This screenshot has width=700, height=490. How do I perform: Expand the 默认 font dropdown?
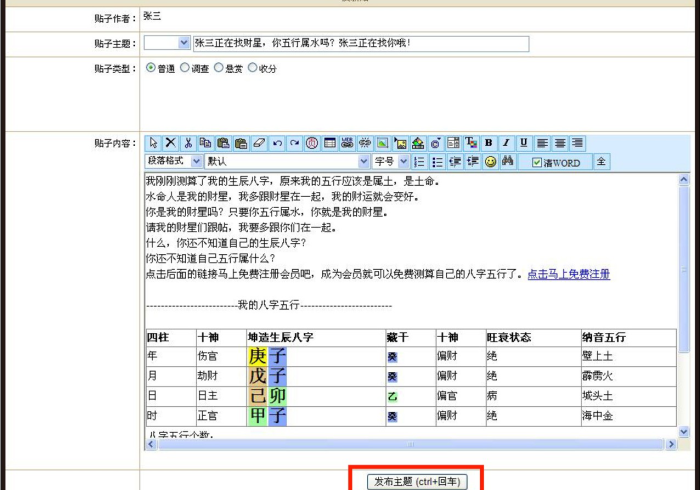364,161
